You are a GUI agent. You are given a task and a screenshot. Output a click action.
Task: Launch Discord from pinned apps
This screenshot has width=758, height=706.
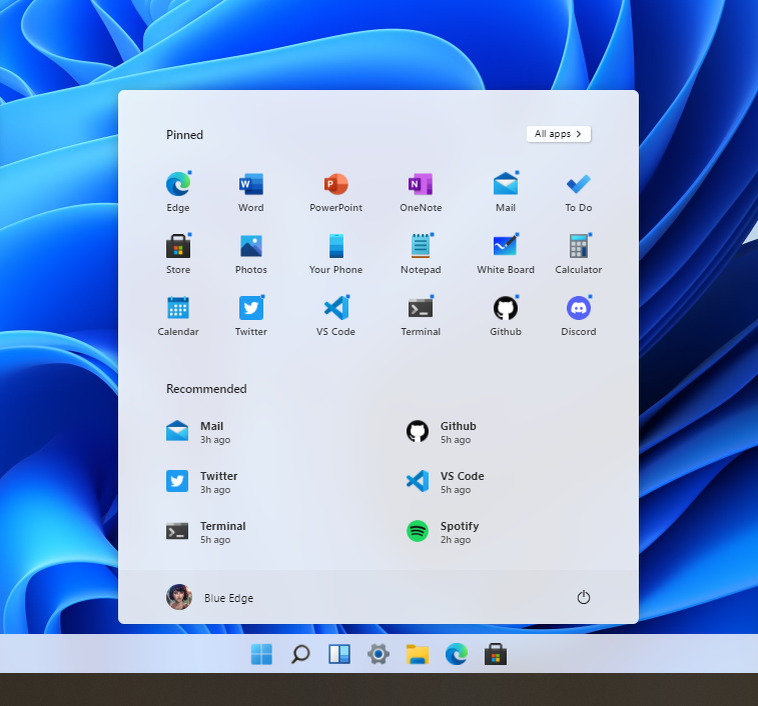pos(578,315)
